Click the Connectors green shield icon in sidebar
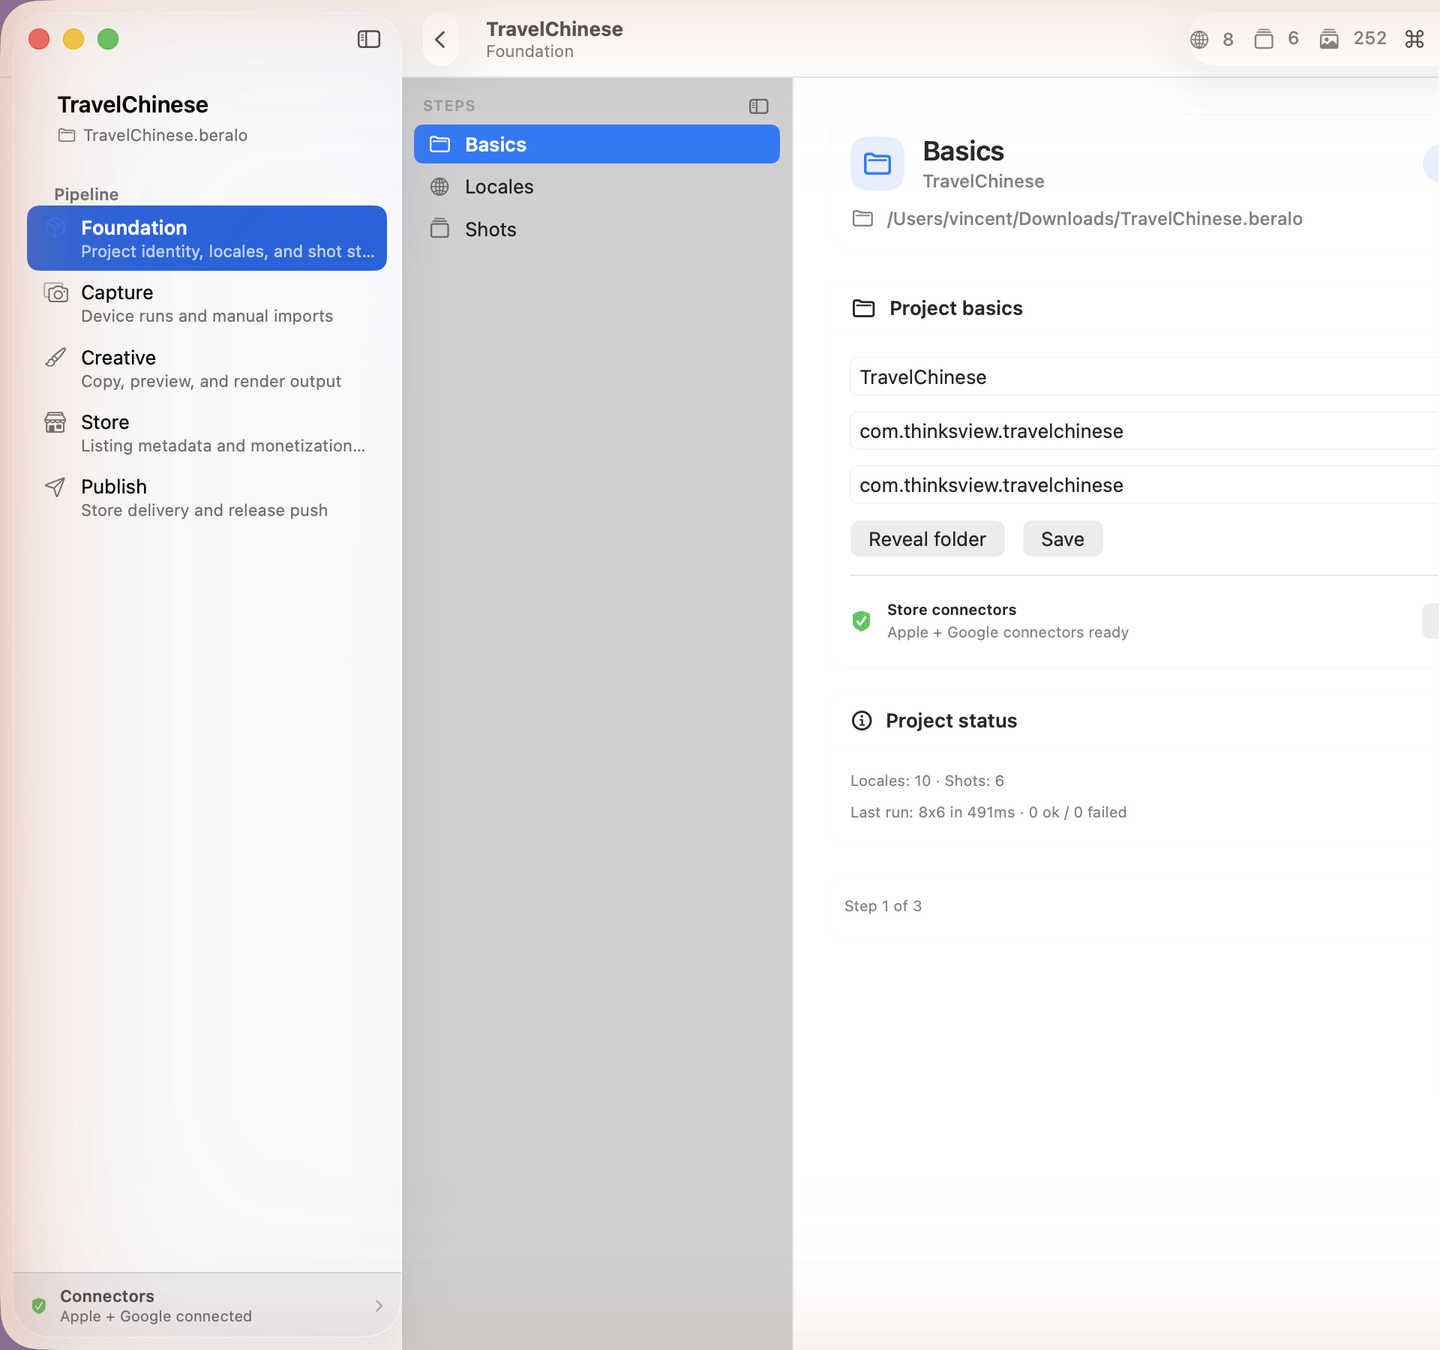 point(39,1306)
